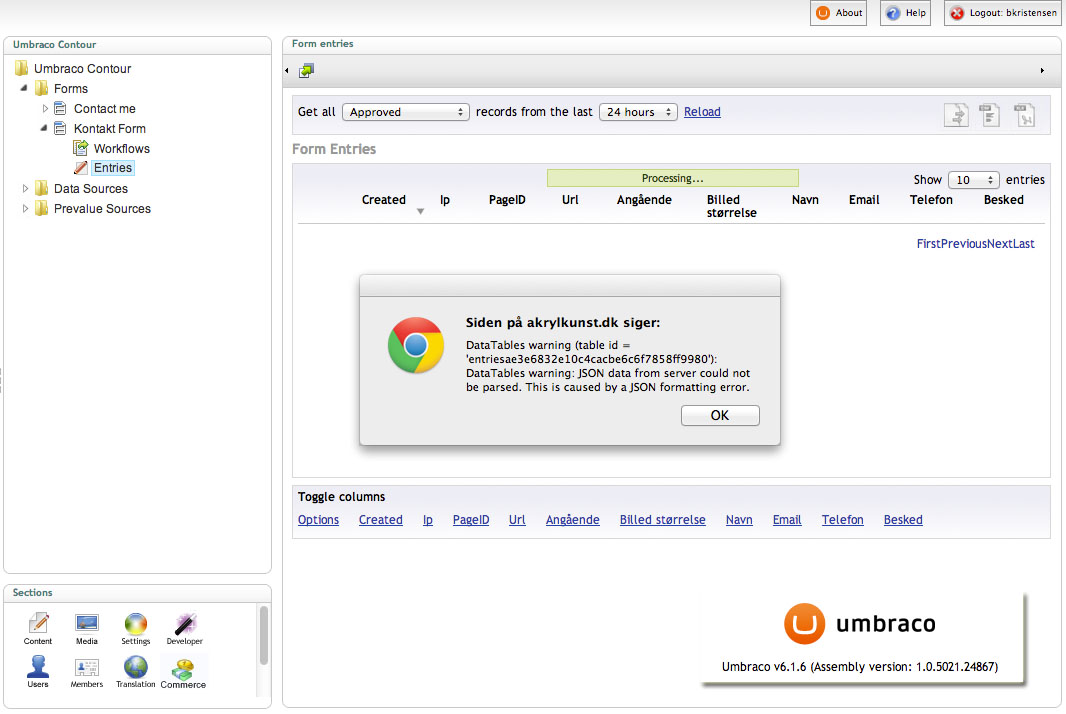The image size is (1066, 714).
Task: Go to the Developer section
Action: (x=184, y=628)
